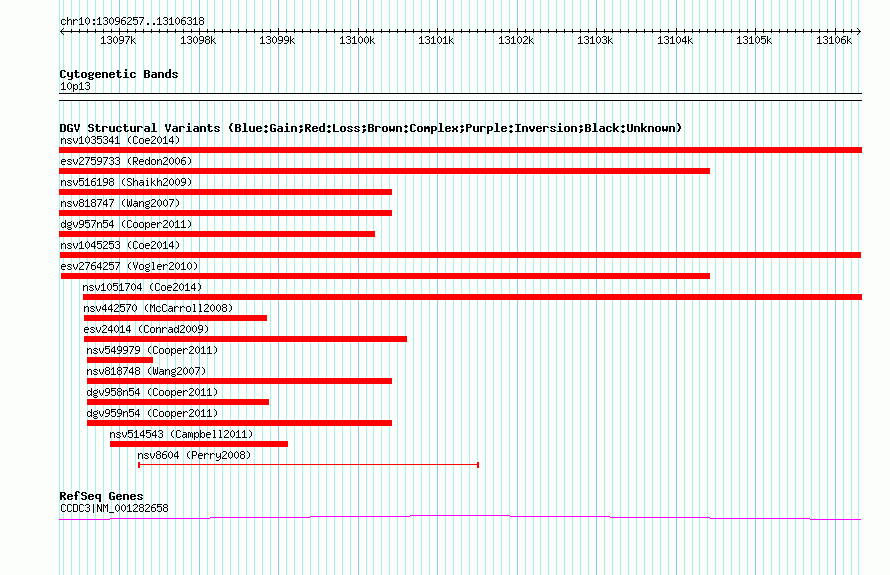Click the short red bar under nsv442570

[x=175, y=318]
